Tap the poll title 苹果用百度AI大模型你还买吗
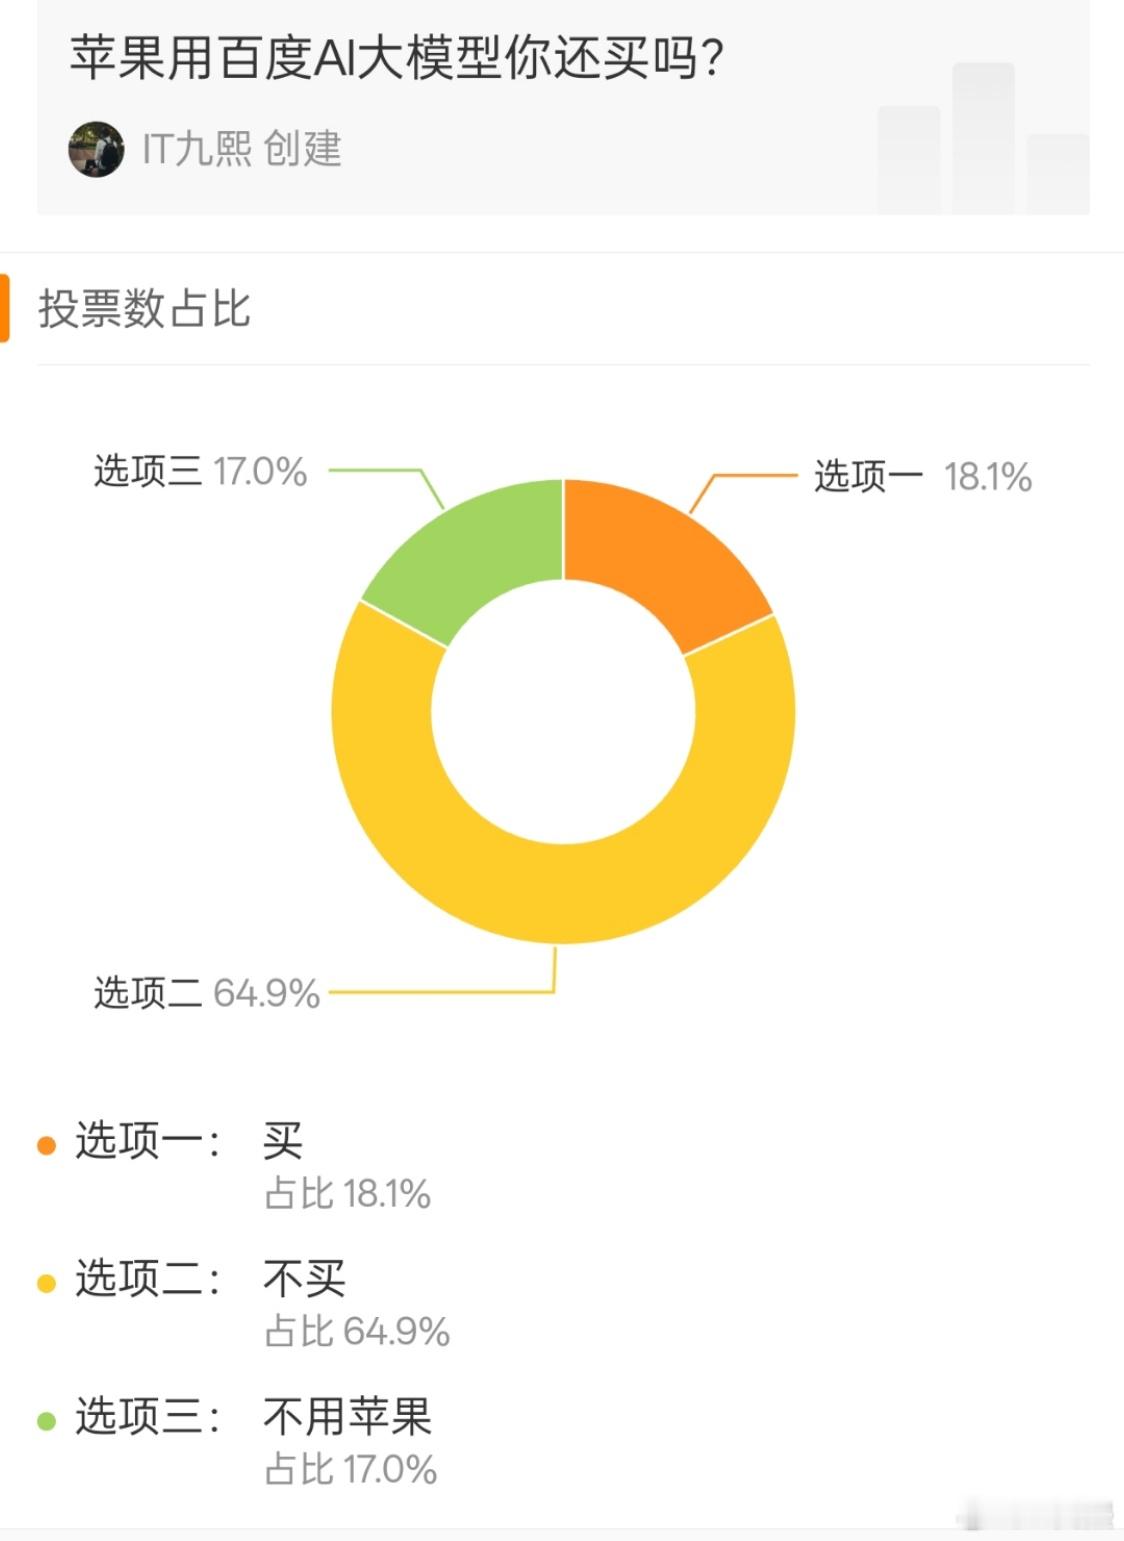The width and height of the screenshot is (1124, 1541). click(396, 59)
